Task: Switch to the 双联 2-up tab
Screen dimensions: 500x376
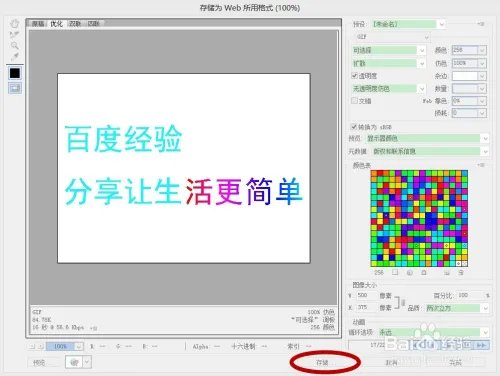Action: pyautogui.click(x=75, y=24)
